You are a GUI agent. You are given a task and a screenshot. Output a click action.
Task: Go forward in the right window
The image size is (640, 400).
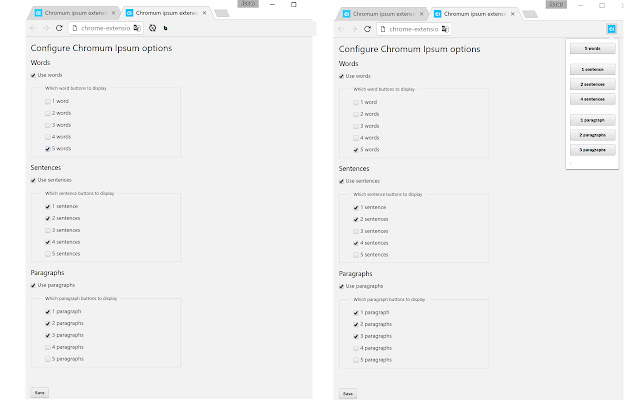click(x=354, y=29)
